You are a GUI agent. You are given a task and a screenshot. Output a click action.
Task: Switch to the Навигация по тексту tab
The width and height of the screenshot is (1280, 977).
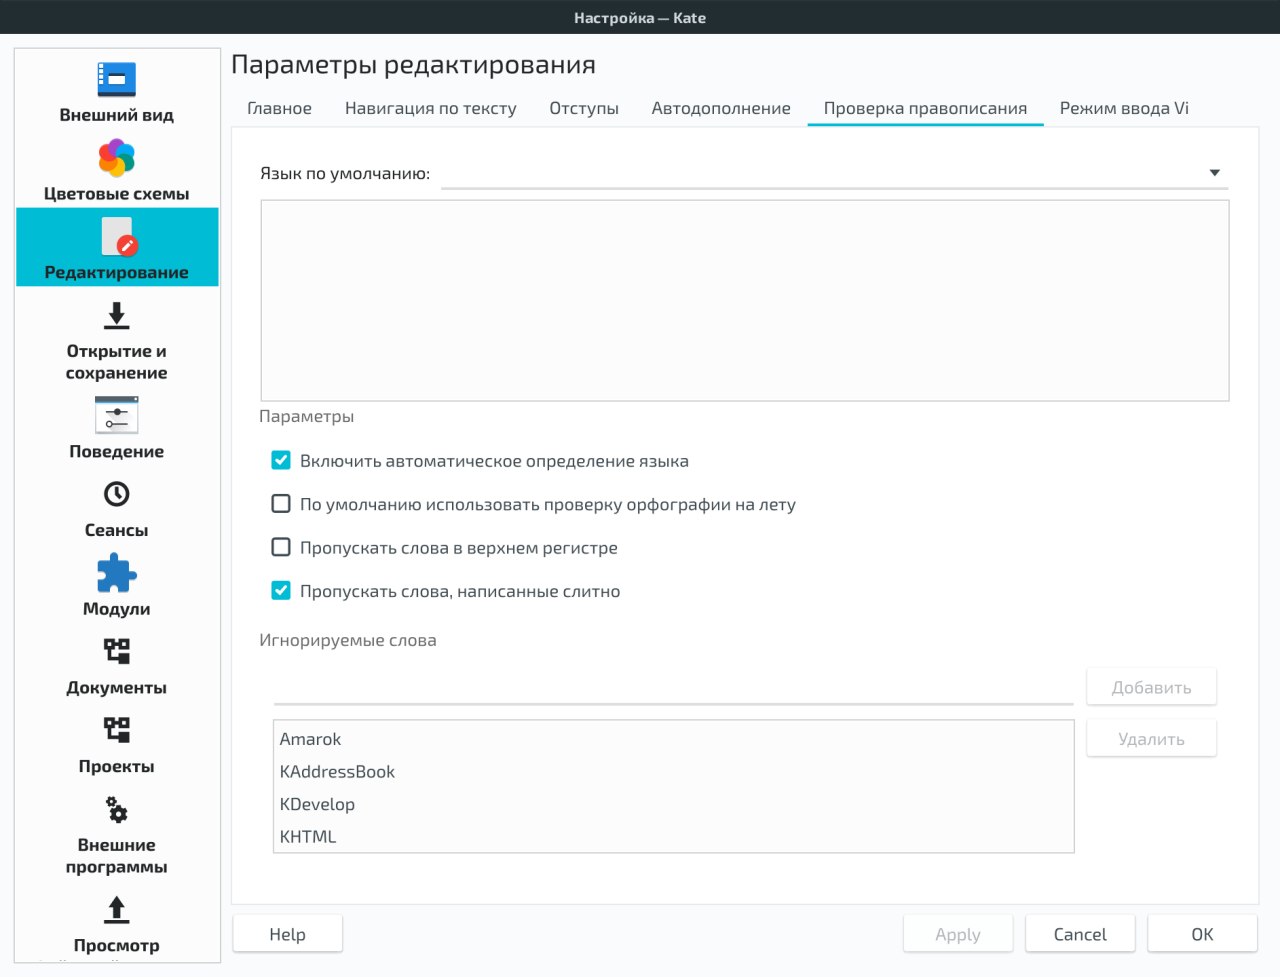point(430,108)
